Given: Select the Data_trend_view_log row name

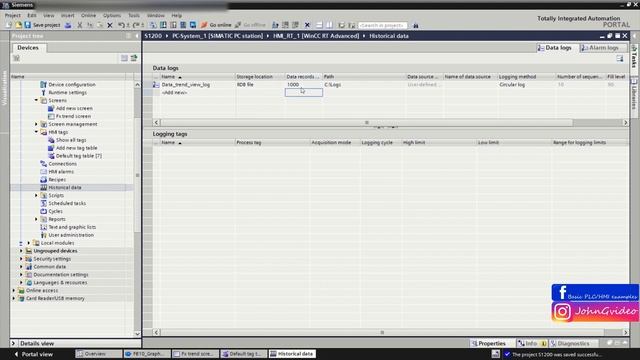Looking at the screenshot, I should (x=186, y=84).
